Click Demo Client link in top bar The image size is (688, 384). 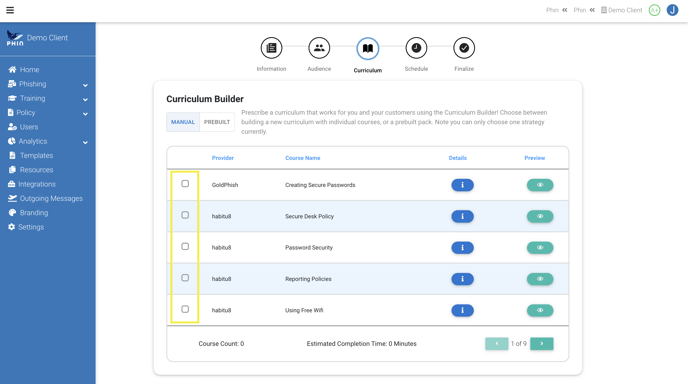click(x=625, y=10)
